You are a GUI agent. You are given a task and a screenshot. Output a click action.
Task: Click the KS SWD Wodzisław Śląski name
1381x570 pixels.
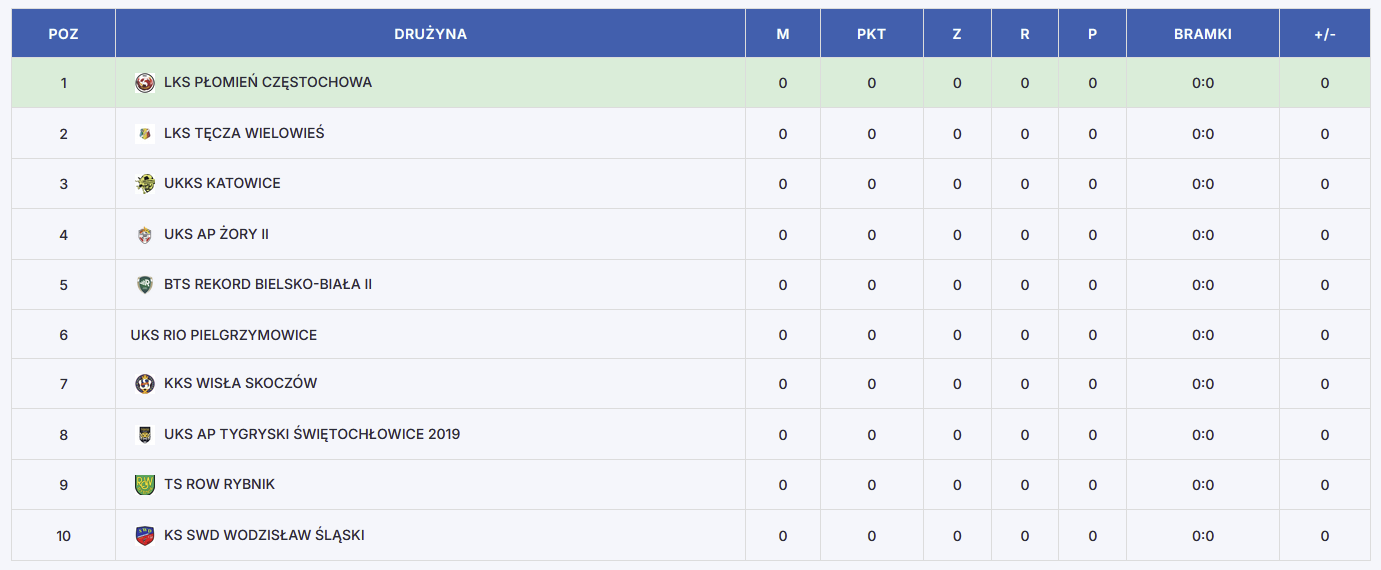point(264,535)
